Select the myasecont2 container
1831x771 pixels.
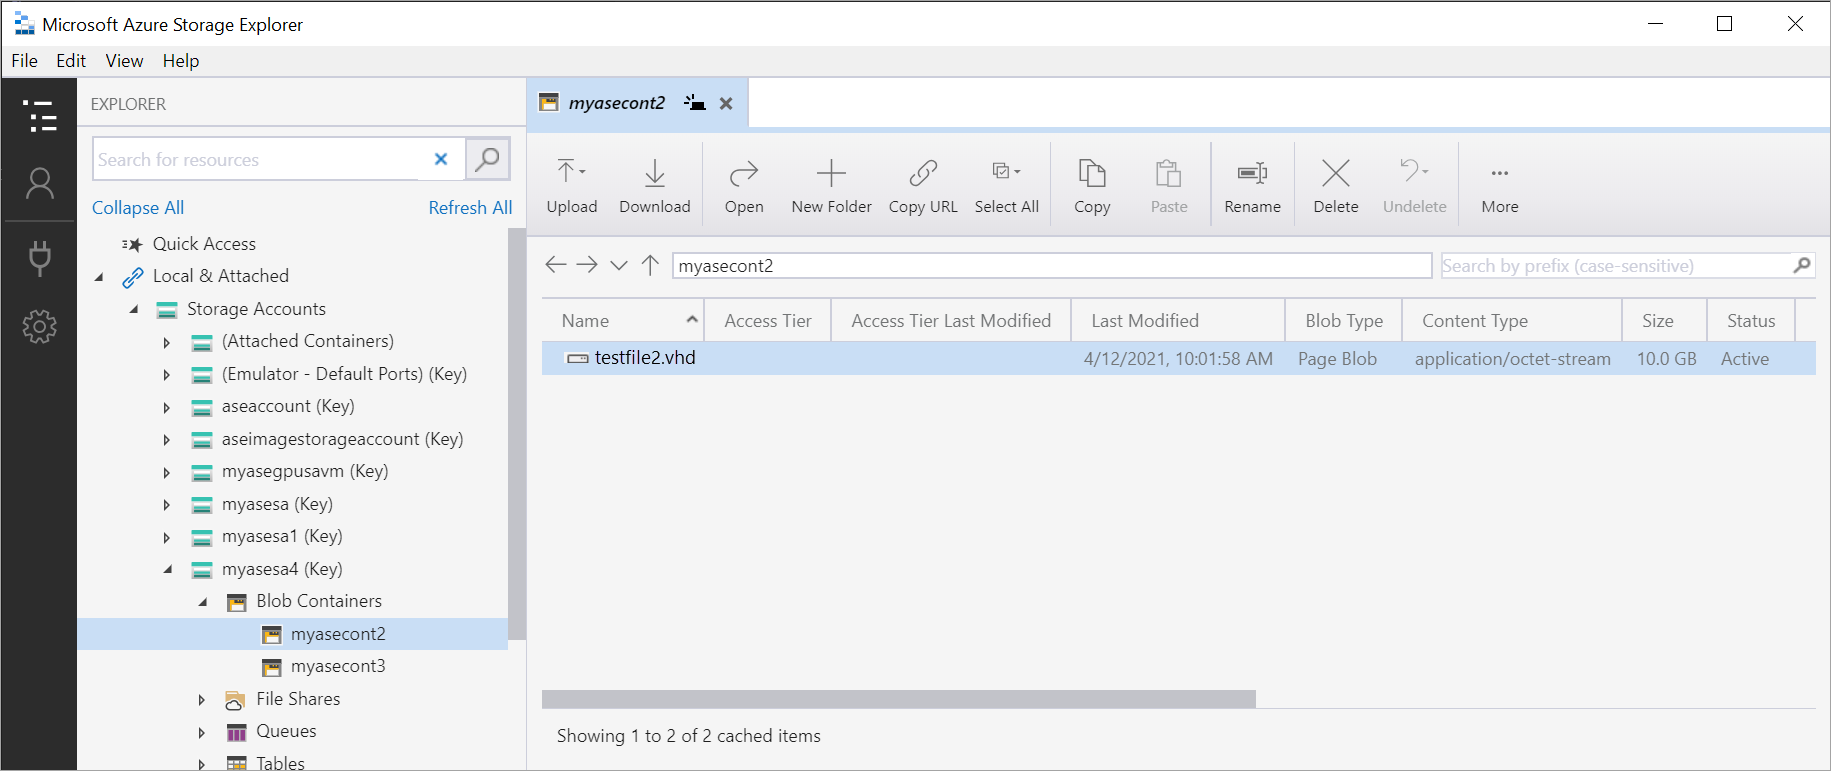(x=292, y=634)
